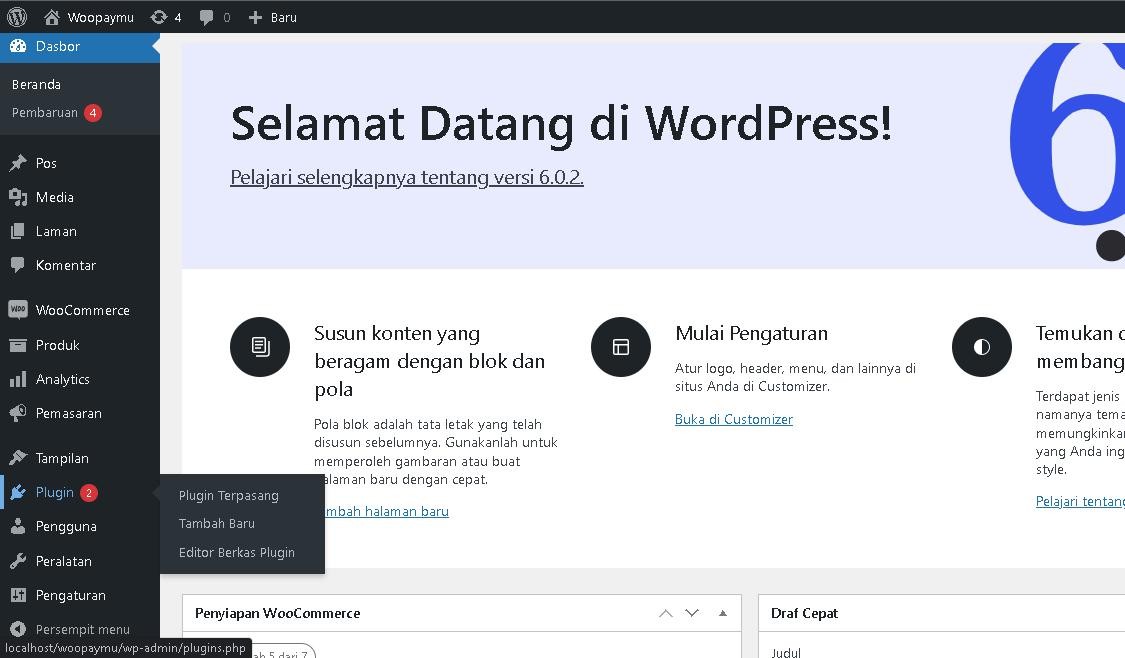Open the Dasbor menu
This screenshot has width=1125, height=658.
click(80, 47)
